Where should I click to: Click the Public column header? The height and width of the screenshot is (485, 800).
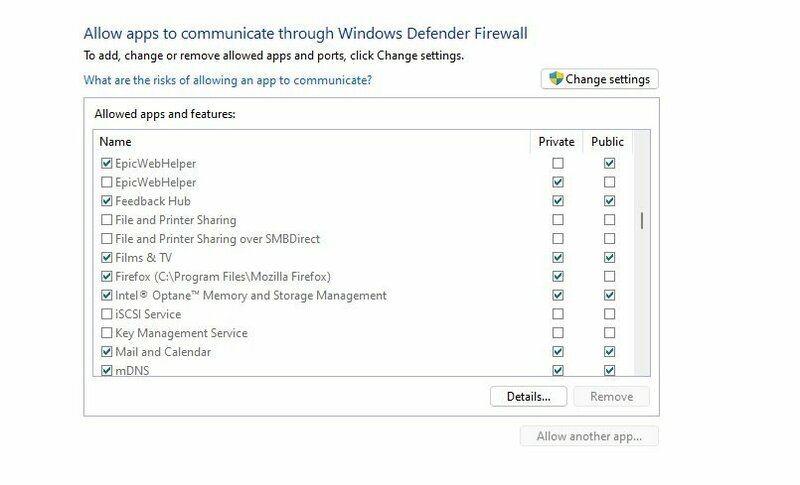click(x=607, y=142)
